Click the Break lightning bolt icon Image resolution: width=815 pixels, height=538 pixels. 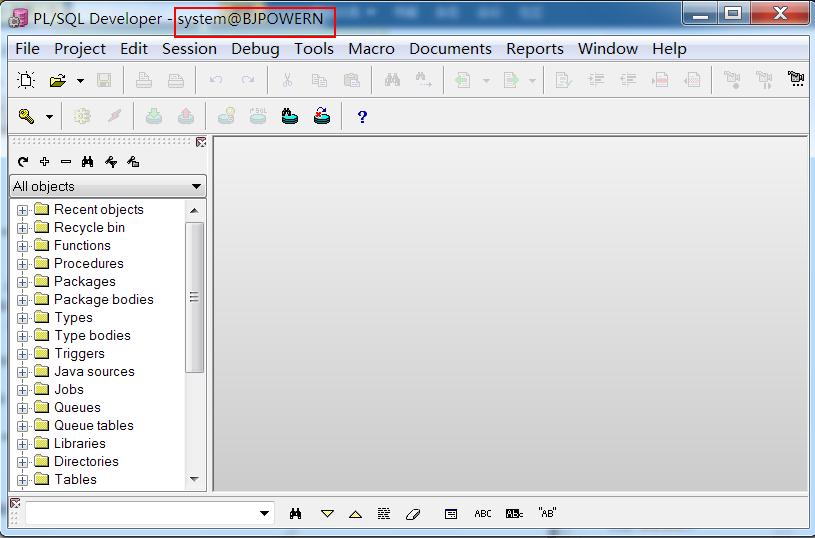[114, 116]
